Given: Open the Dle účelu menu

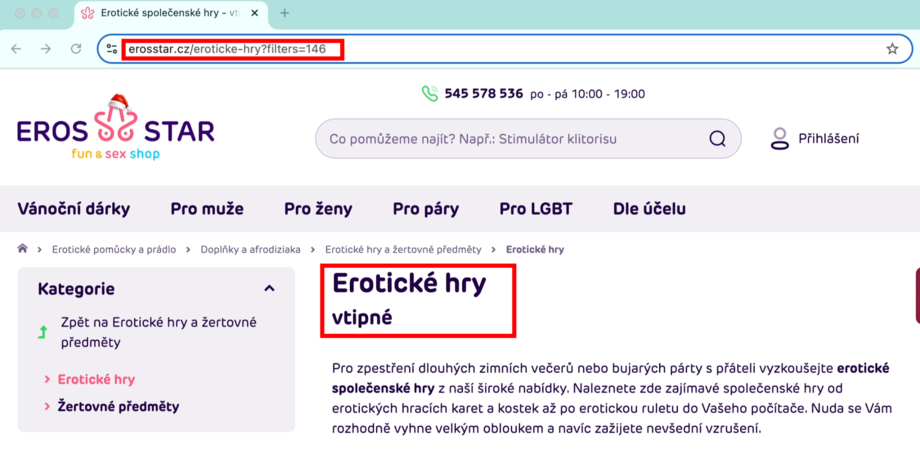Looking at the screenshot, I should [x=649, y=209].
